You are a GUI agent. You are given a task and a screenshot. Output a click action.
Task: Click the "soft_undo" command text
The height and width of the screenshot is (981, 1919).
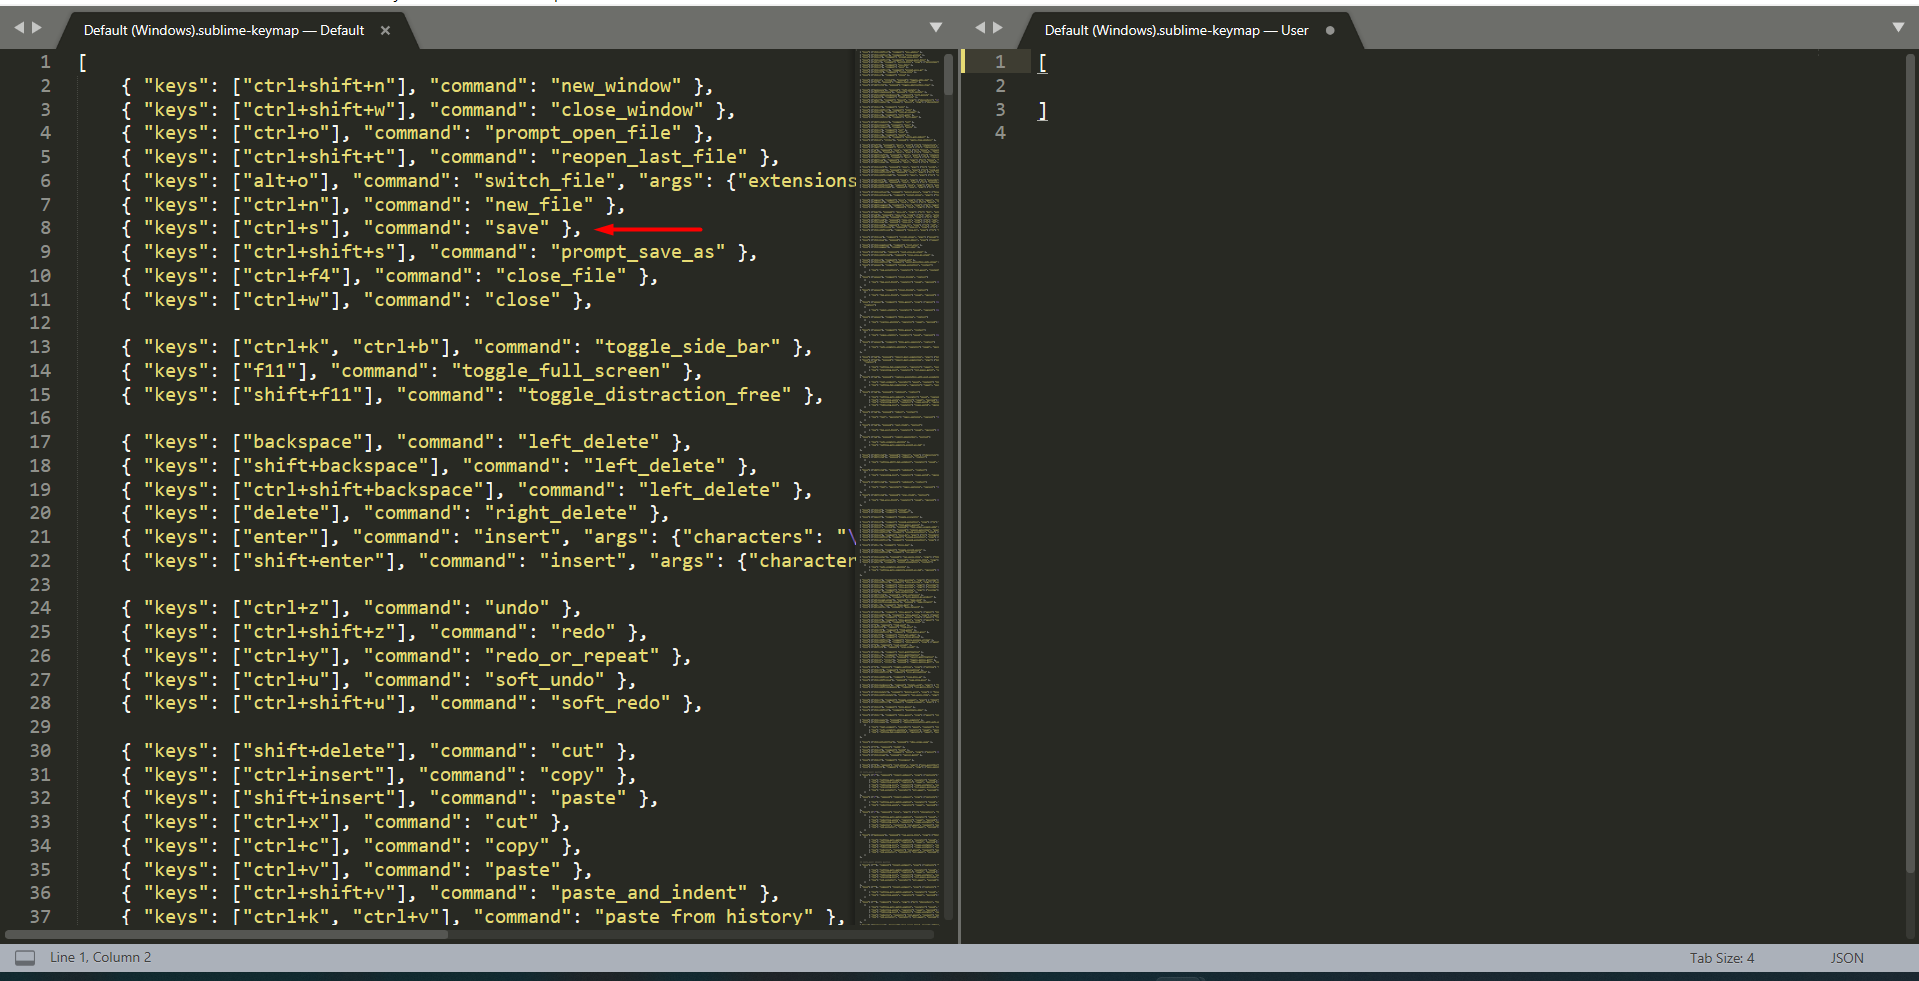(x=545, y=680)
